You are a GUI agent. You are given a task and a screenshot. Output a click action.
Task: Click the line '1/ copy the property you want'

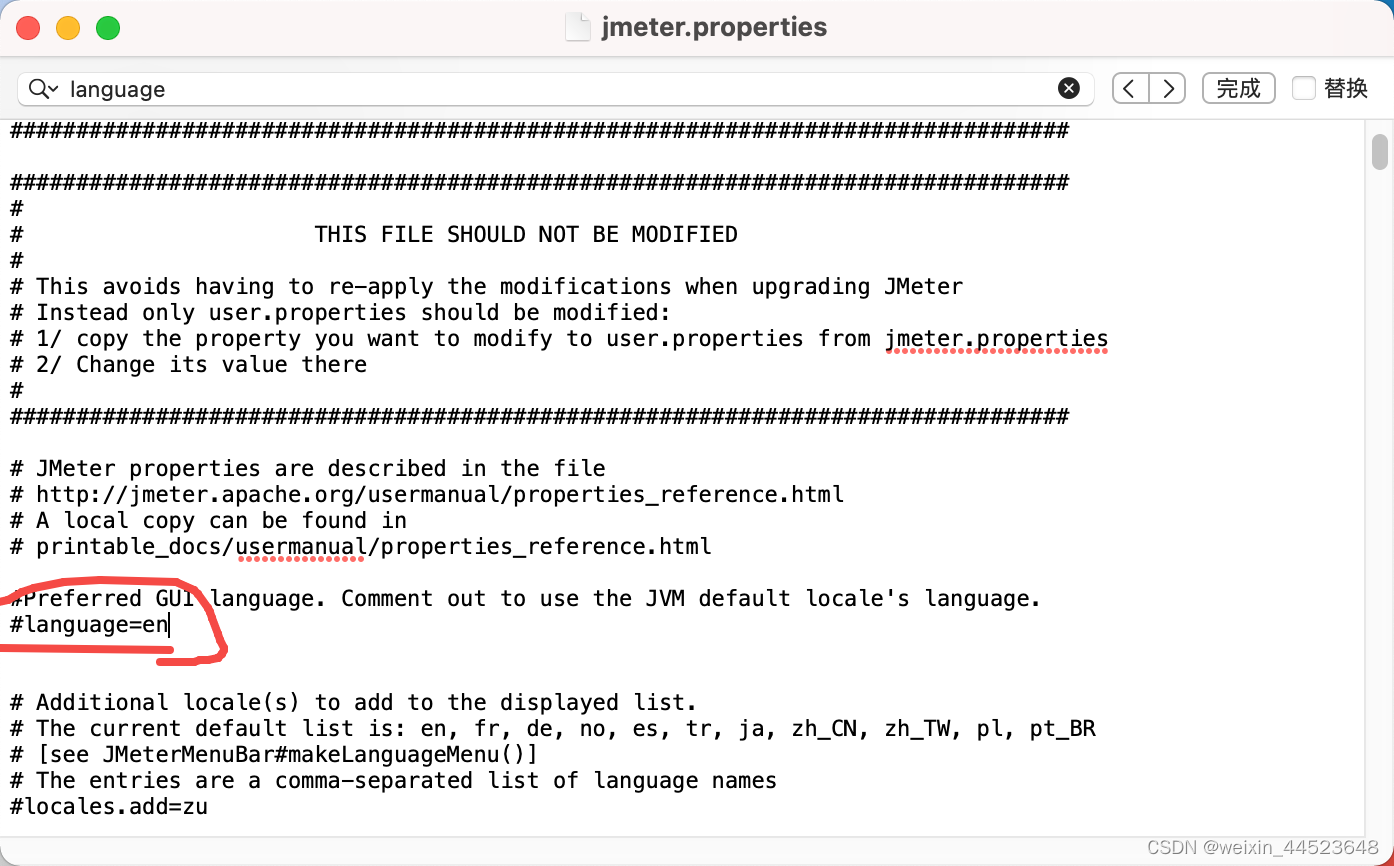click(559, 338)
